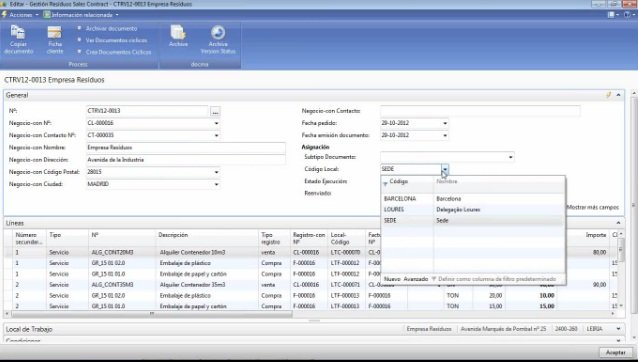This screenshot has height=362, width=638.
Task: Click the pin icon in General header
Action: [x=609, y=95]
